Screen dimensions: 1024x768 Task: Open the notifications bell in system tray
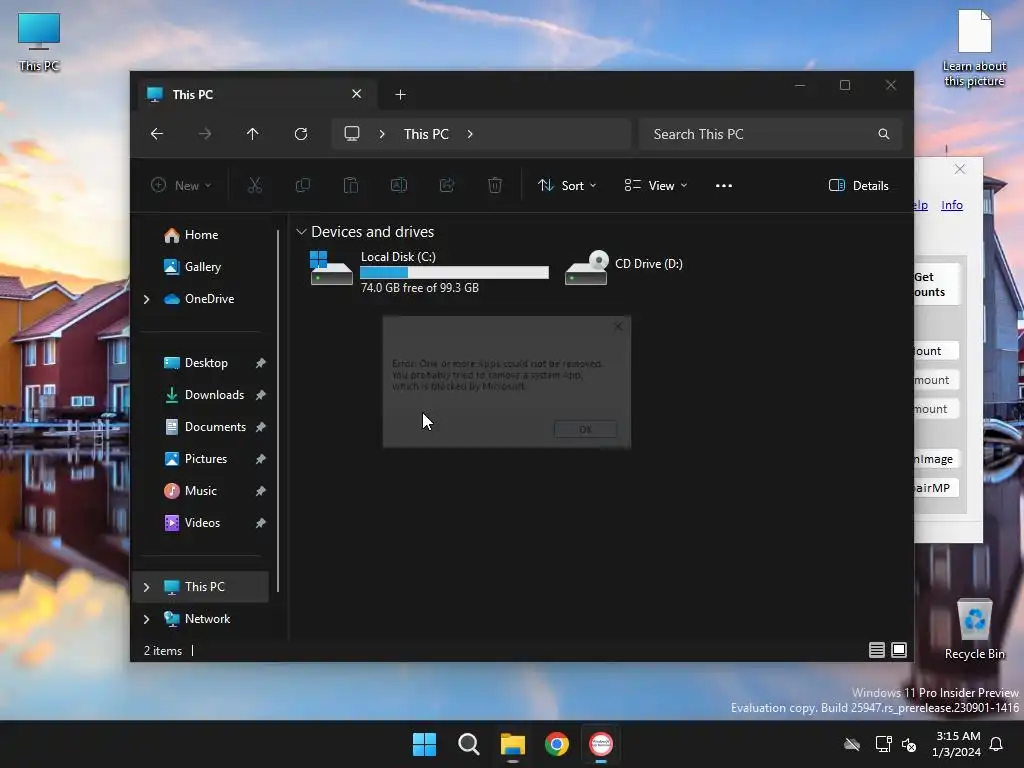point(997,744)
